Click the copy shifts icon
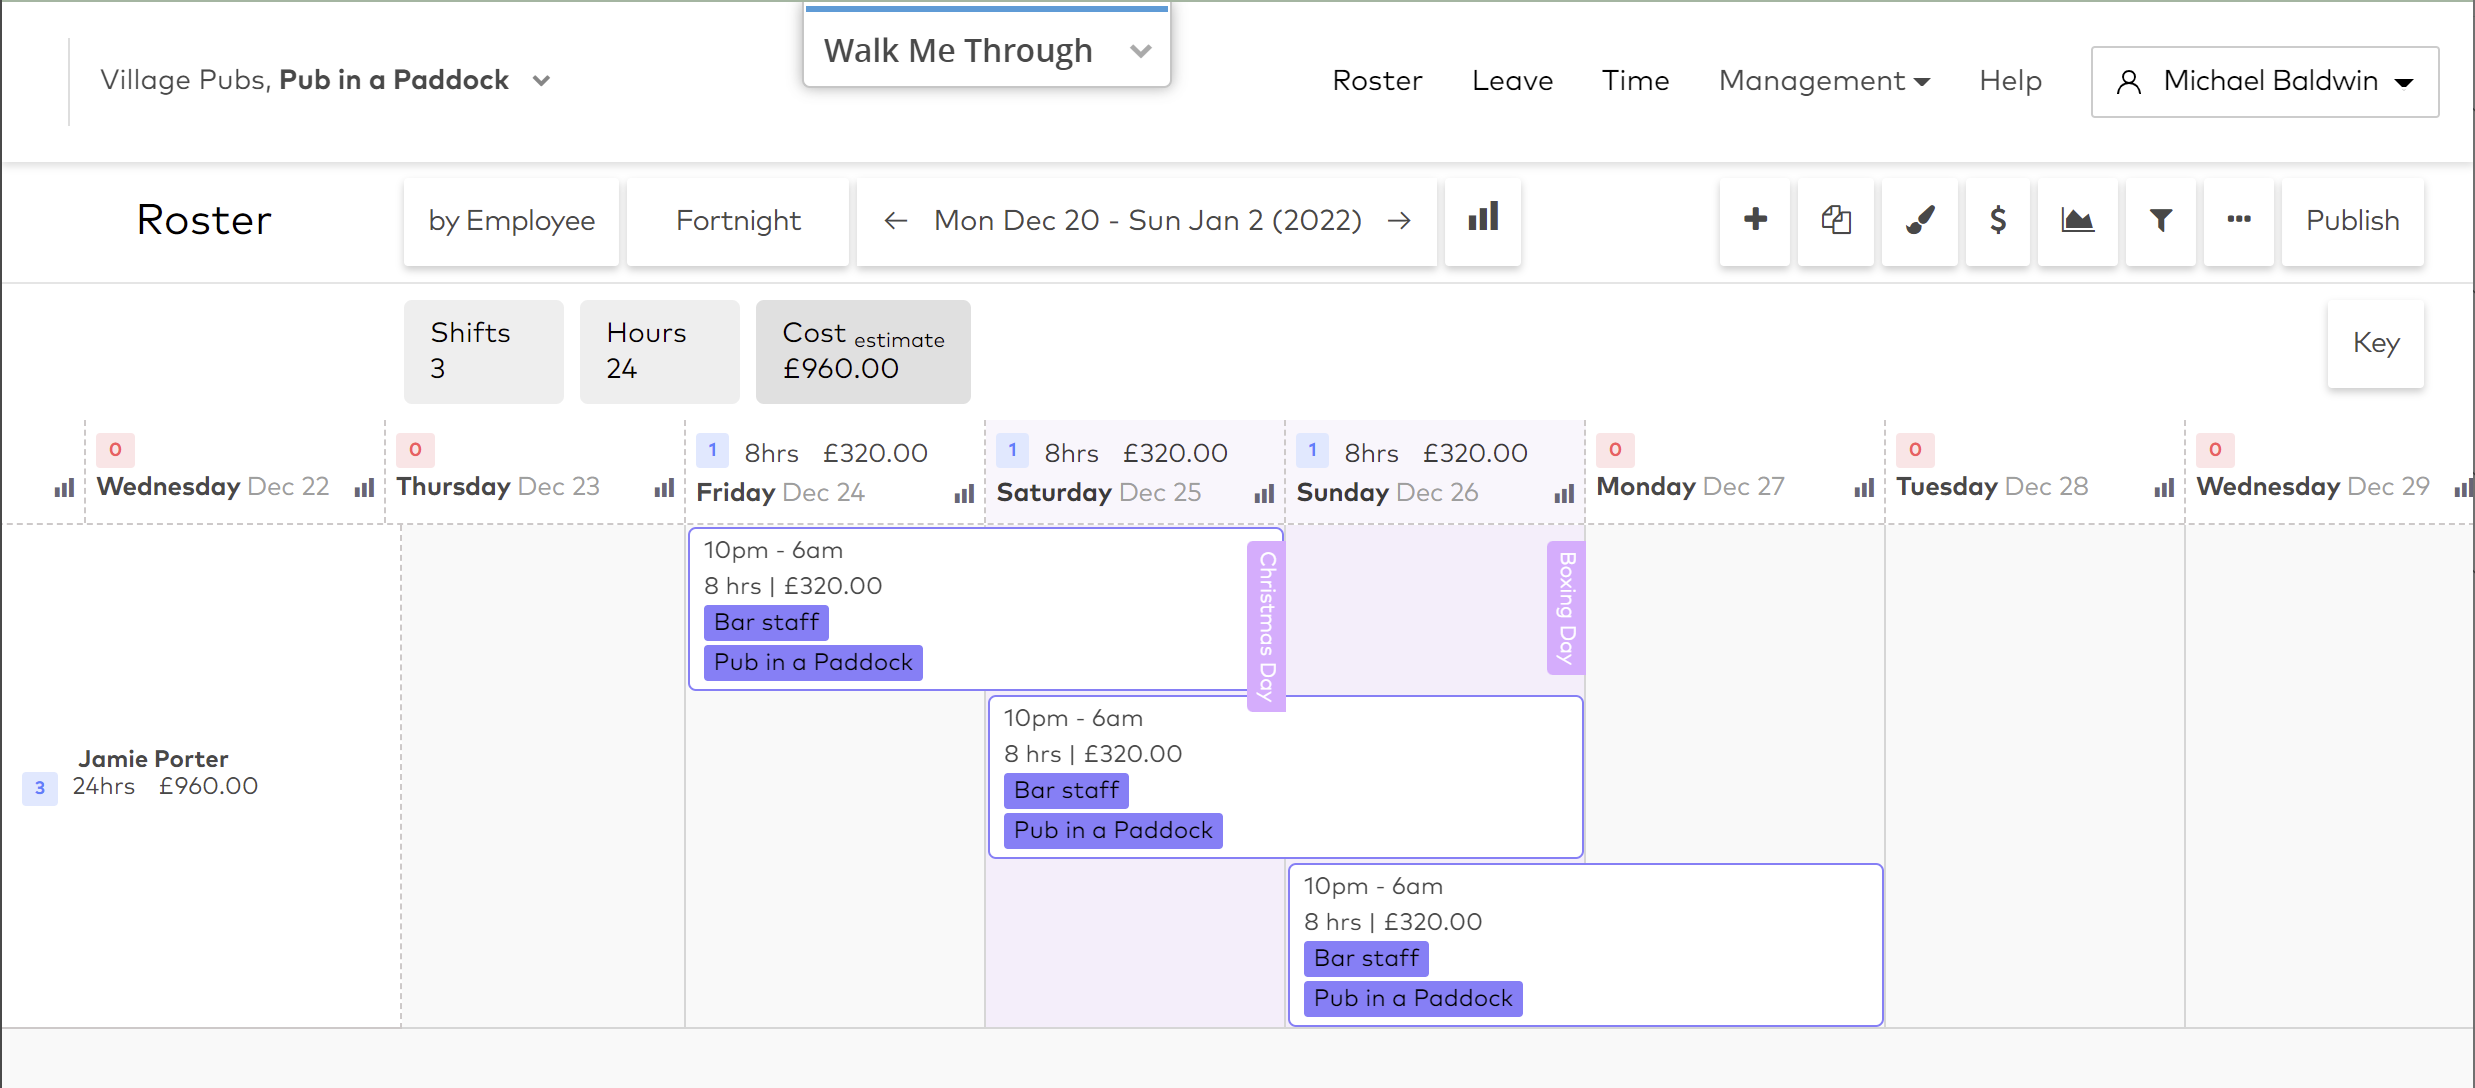The image size is (2475, 1088). pos(1836,221)
